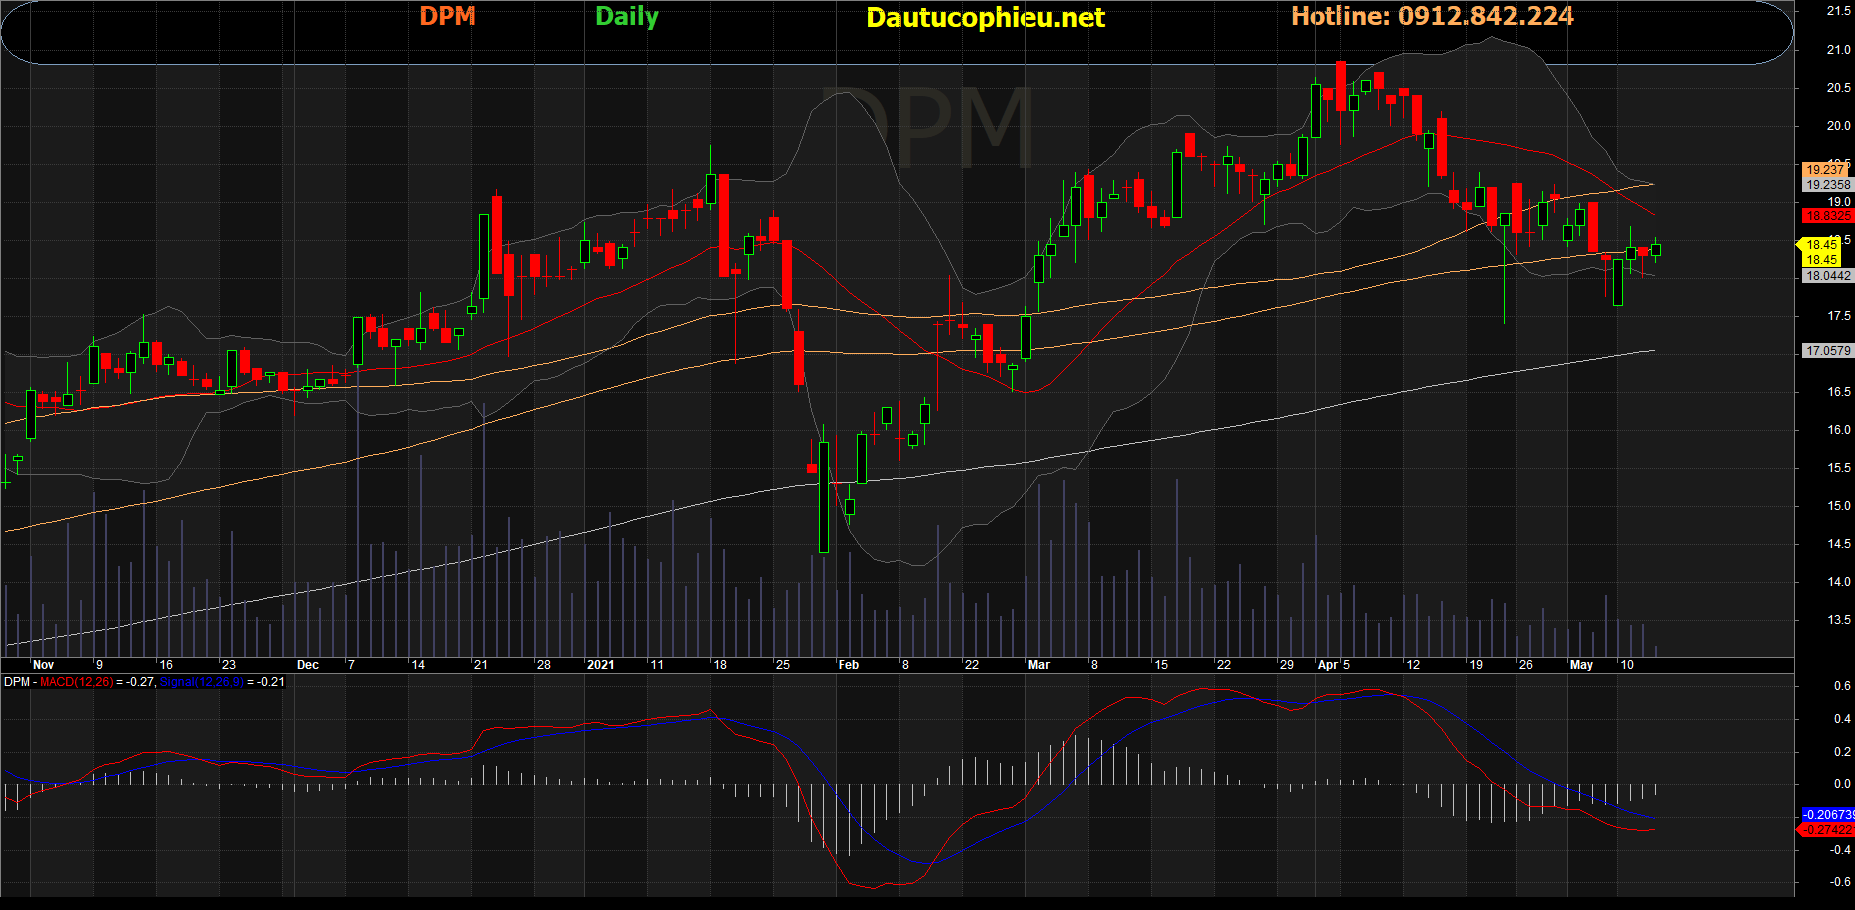Click the Hotline 0912.842.224 text

pos(1432,16)
